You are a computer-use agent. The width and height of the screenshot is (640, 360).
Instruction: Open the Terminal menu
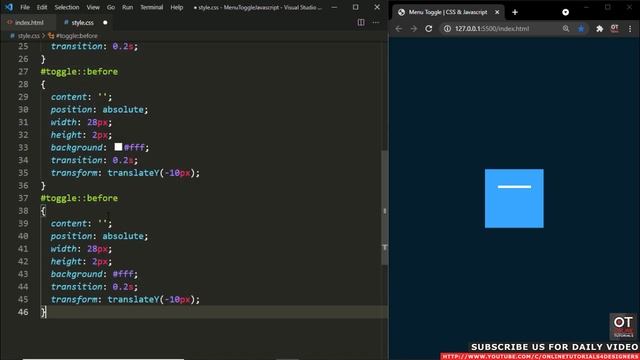click(151, 7)
